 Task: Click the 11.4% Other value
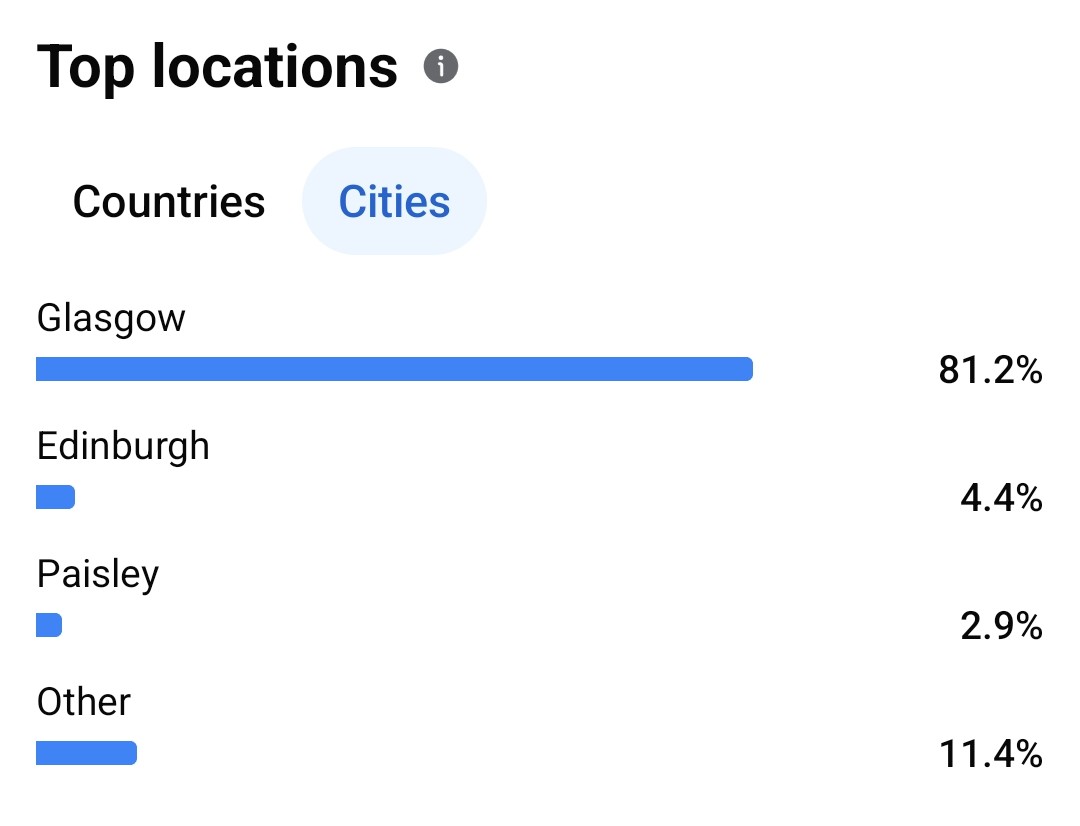[990, 755]
